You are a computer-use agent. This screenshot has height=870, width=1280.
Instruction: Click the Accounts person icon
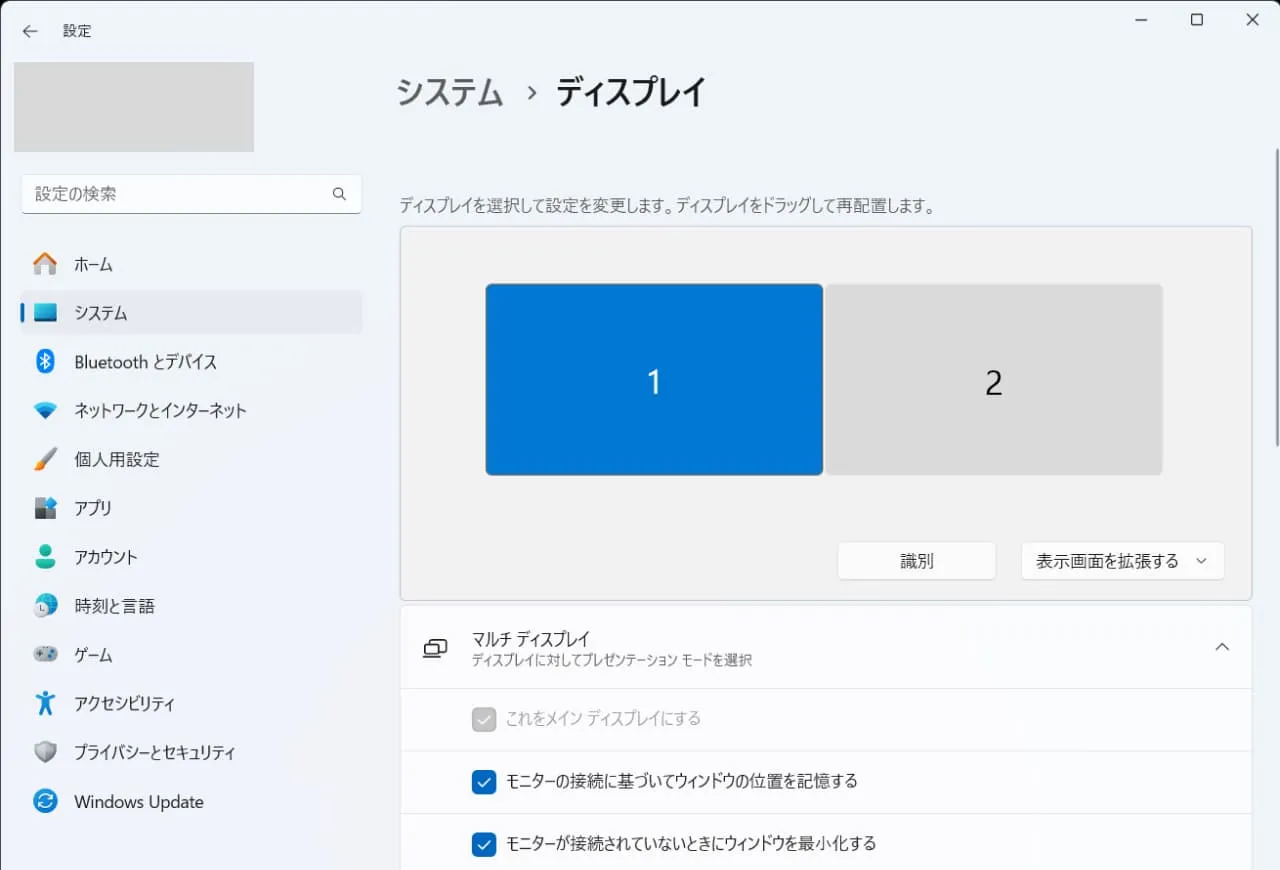[45, 557]
